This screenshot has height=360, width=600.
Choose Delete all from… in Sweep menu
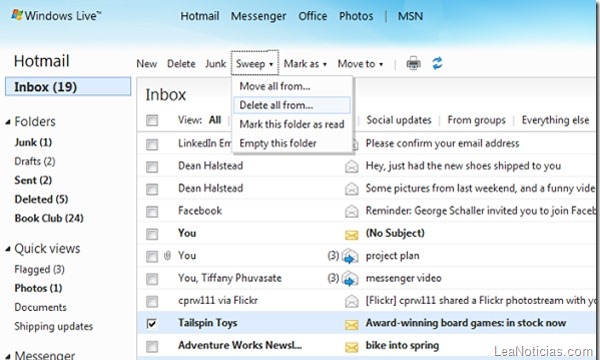pos(292,105)
